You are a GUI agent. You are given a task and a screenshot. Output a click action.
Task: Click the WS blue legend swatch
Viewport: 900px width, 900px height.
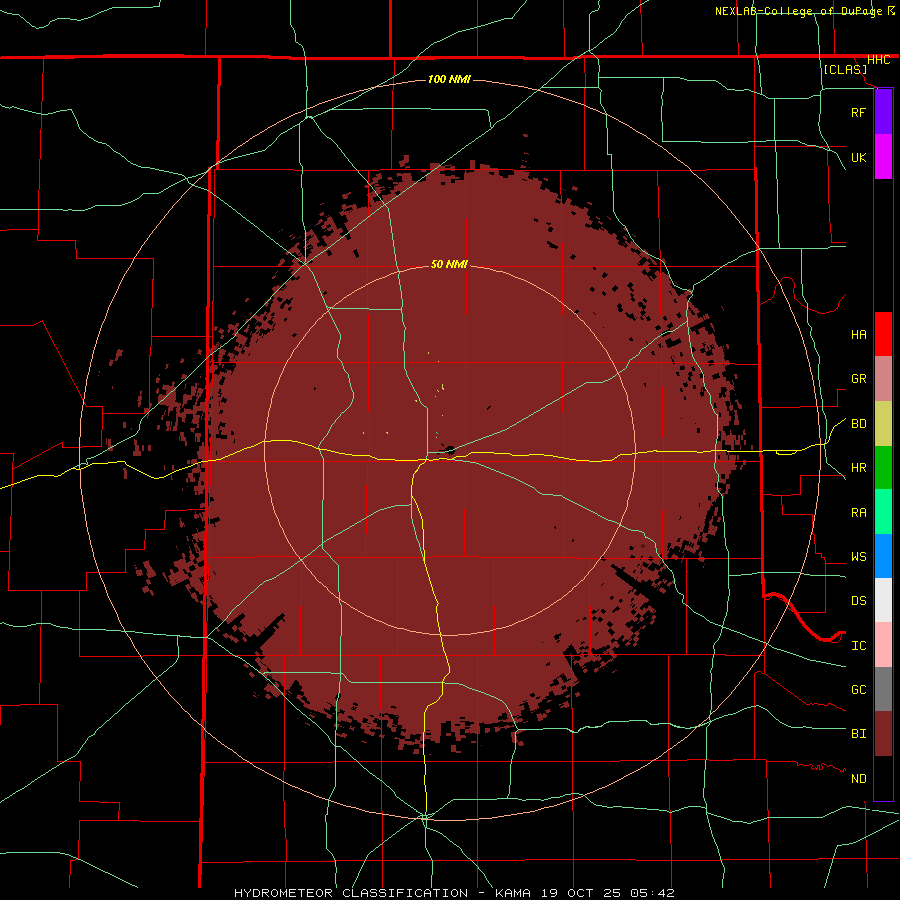(883, 556)
